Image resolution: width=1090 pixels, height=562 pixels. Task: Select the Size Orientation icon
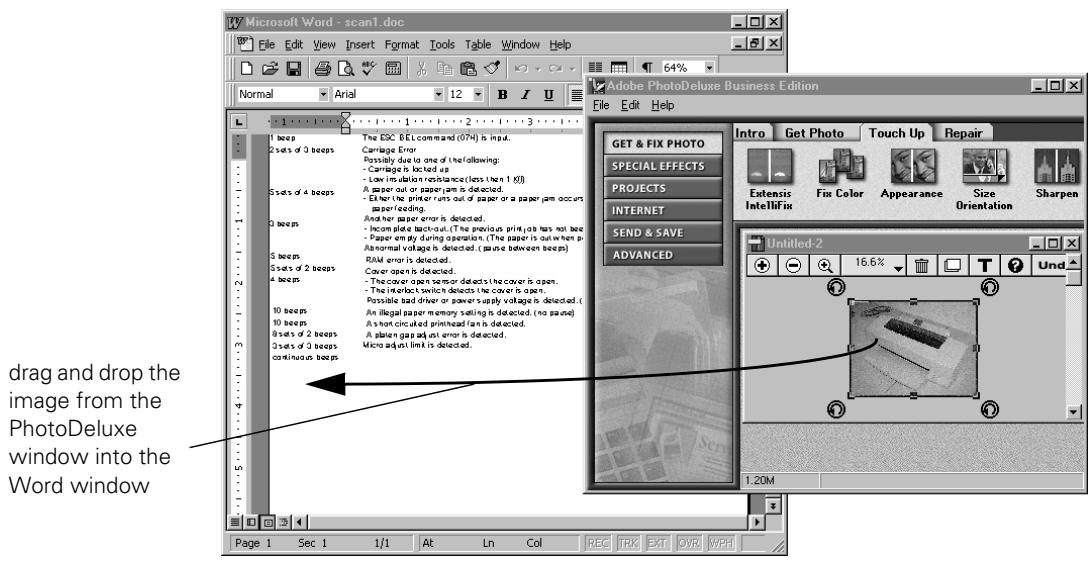984,166
